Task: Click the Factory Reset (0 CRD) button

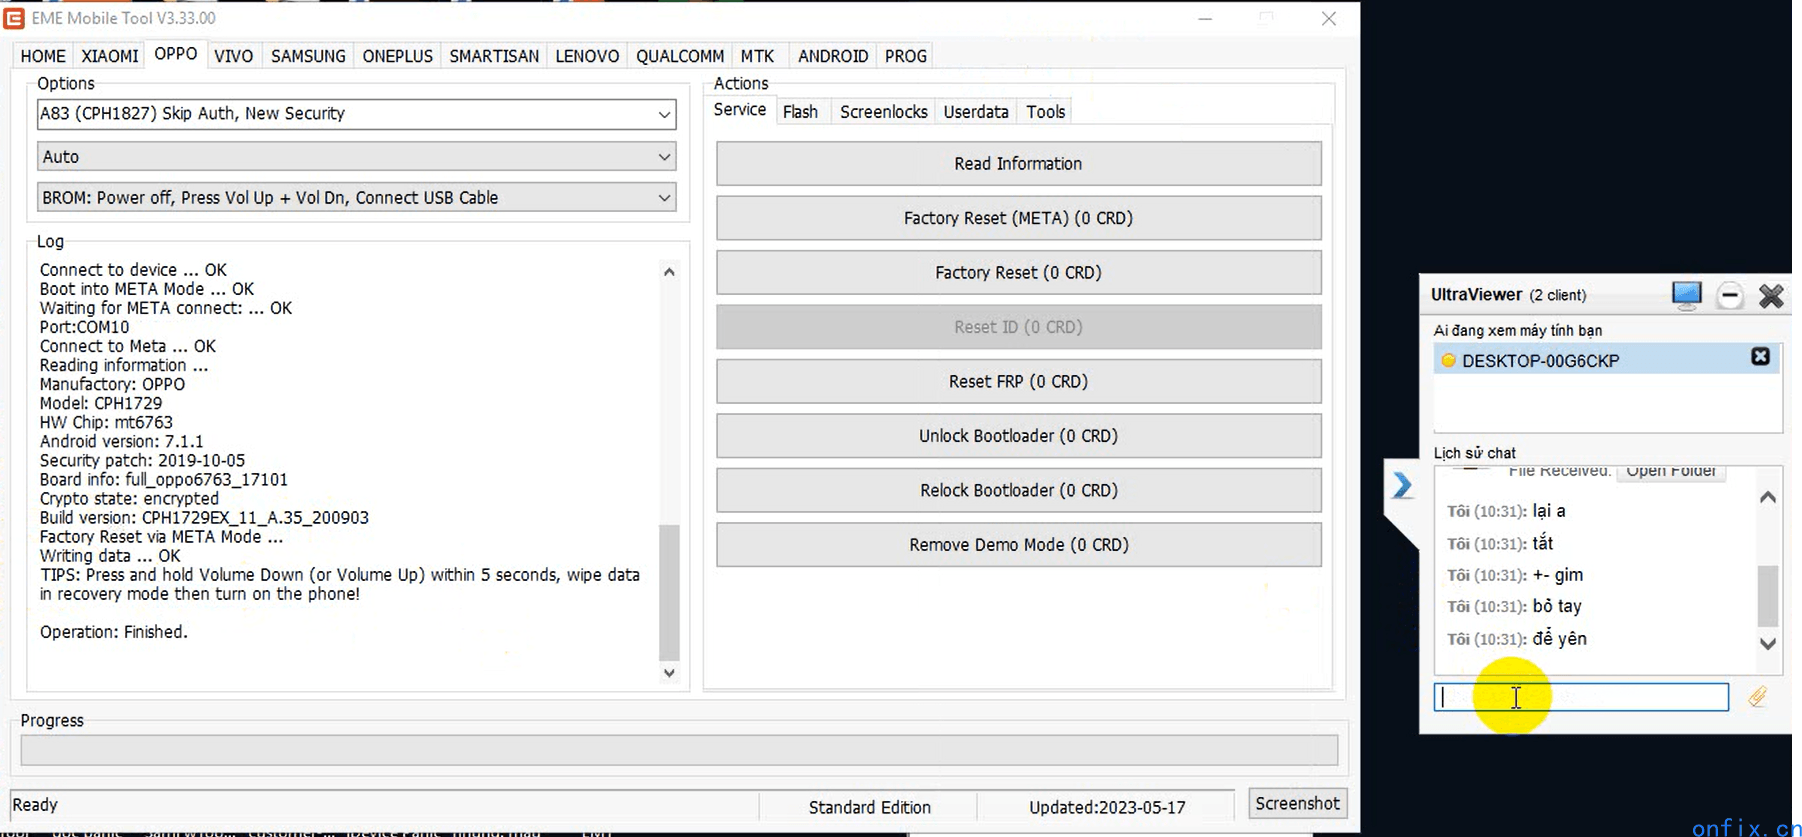Action: click(x=1018, y=273)
